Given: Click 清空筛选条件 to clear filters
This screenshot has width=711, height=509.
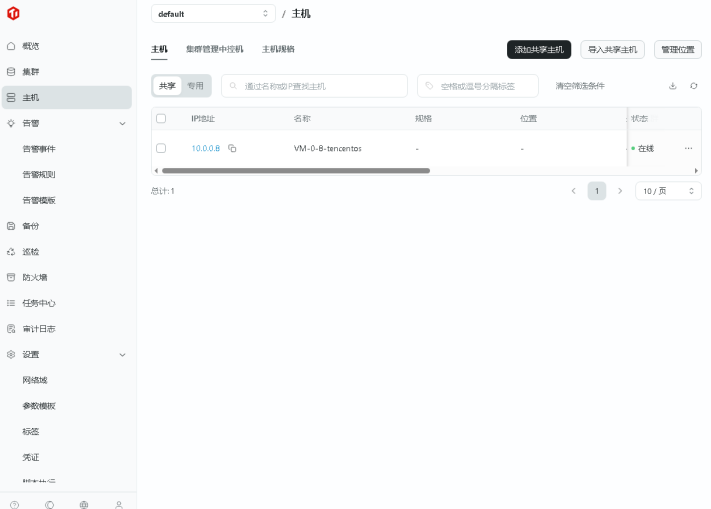Looking at the screenshot, I should pos(580,86).
